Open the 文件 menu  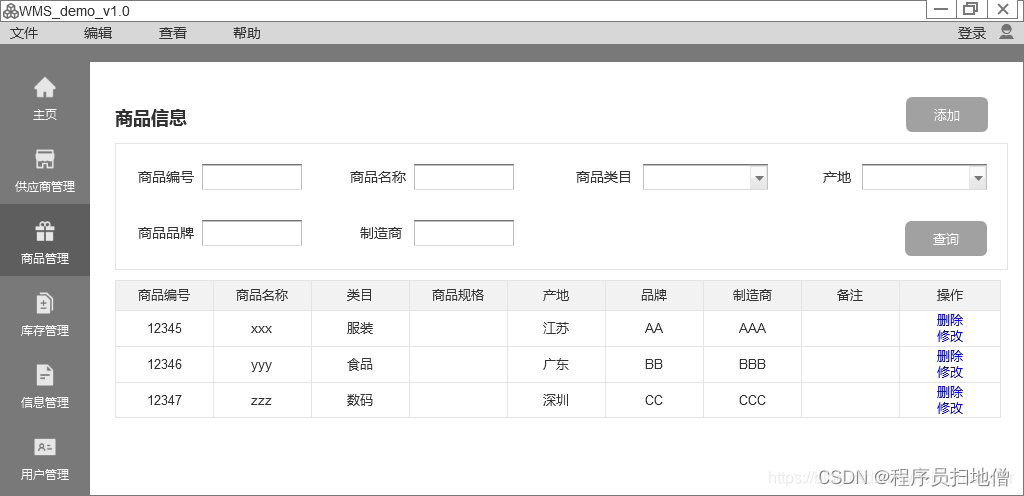tap(24, 33)
